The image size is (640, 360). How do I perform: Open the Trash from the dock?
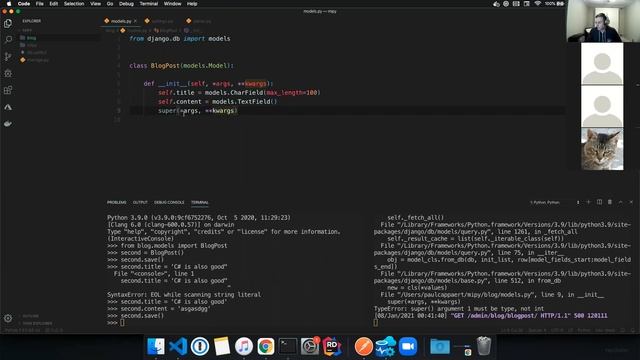tap(484, 346)
